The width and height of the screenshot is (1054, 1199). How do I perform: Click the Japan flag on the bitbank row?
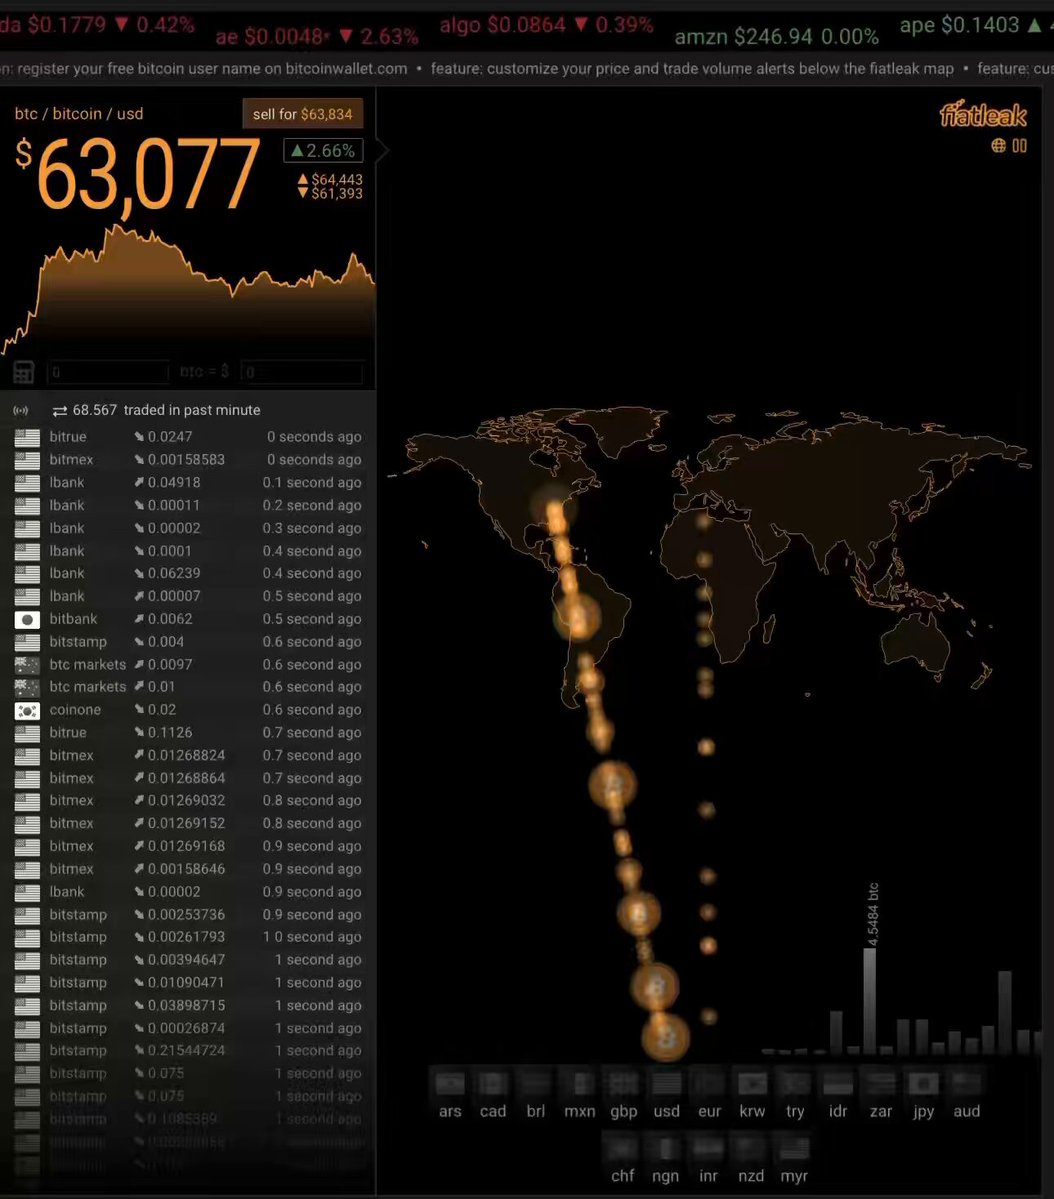coord(28,619)
